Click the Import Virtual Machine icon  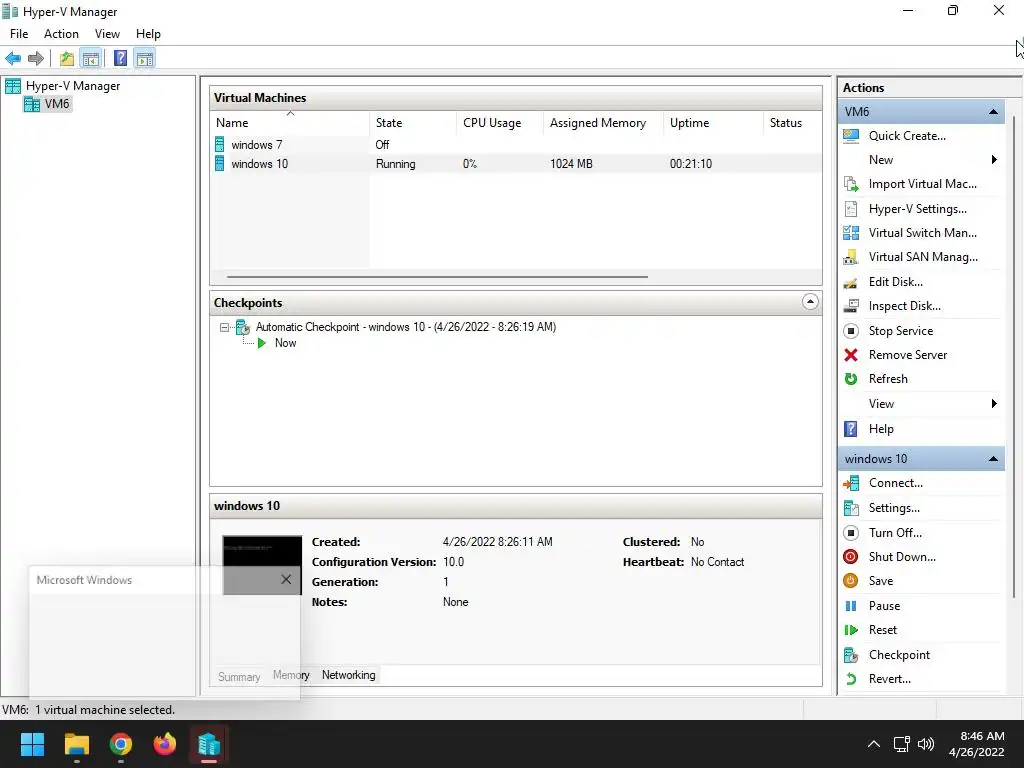pyautogui.click(x=851, y=184)
